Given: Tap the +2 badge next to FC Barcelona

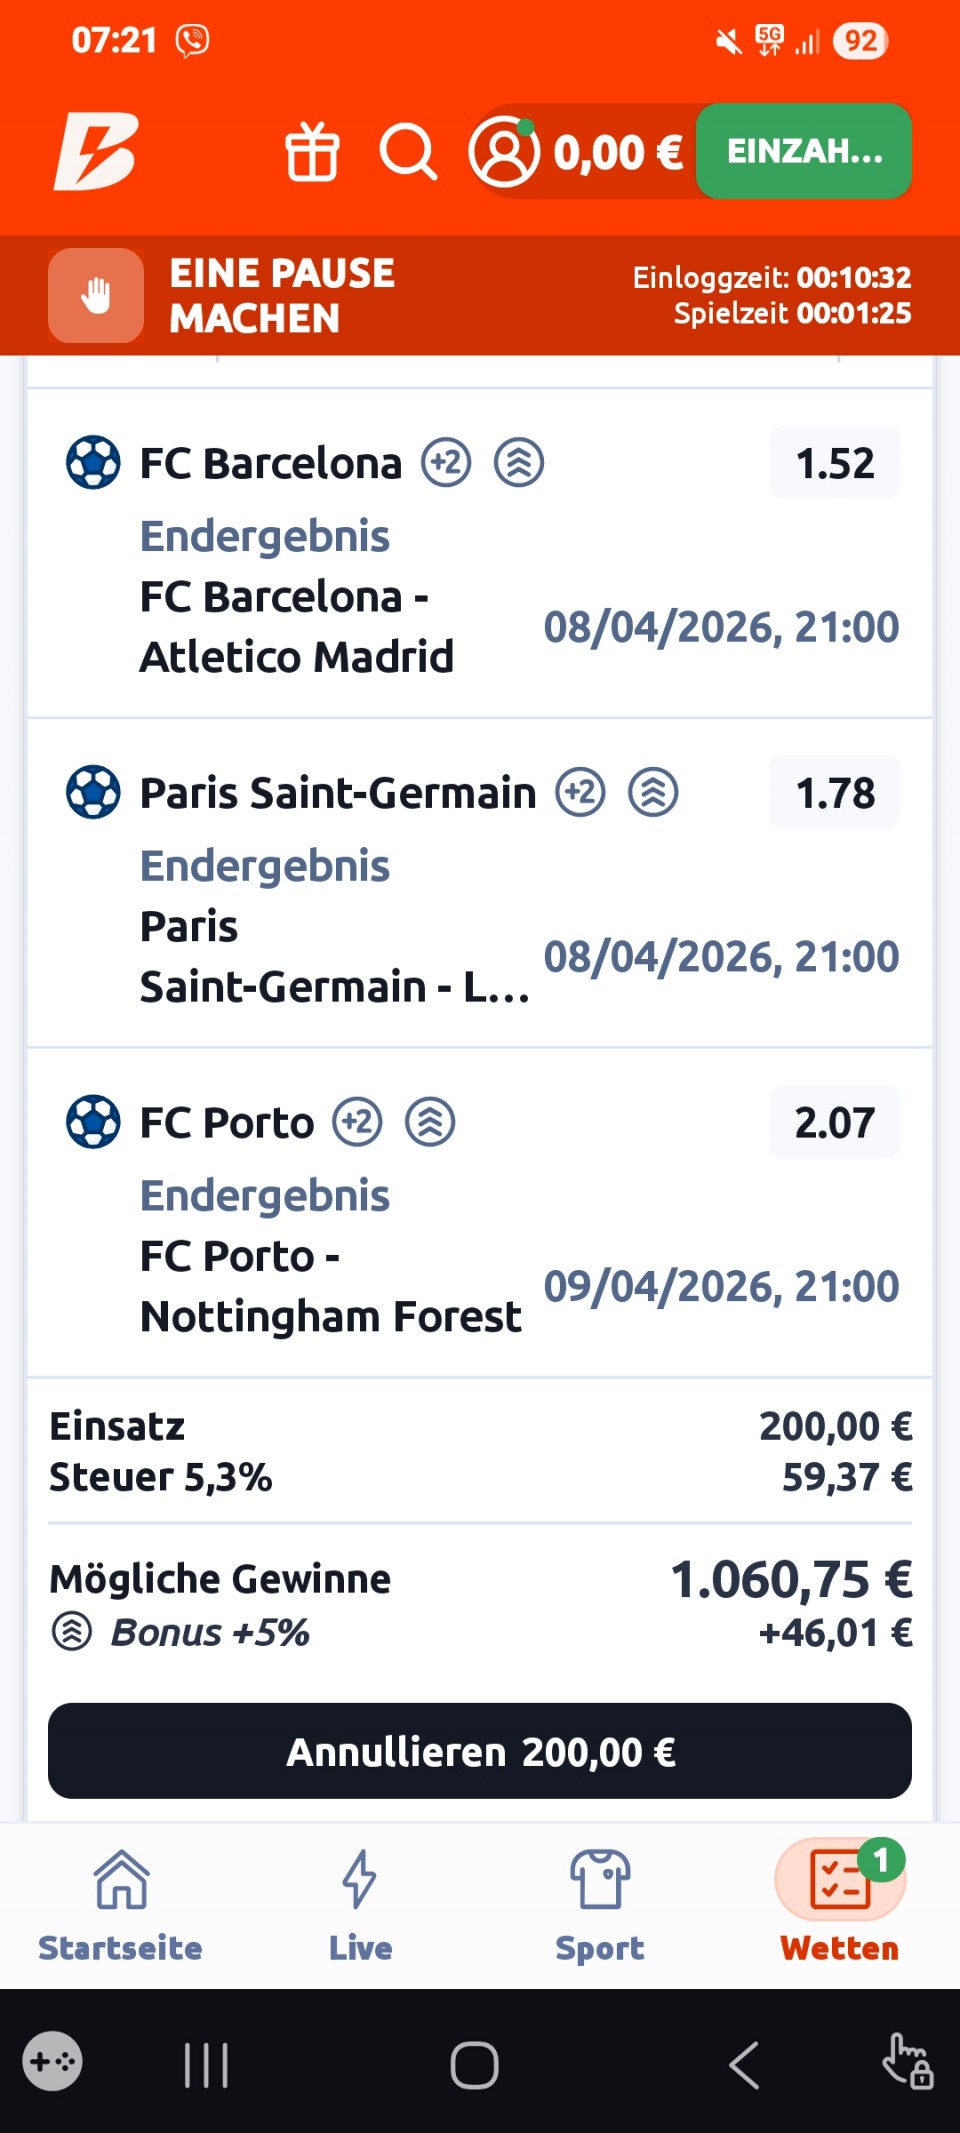Looking at the screenshot, I should (446, 463).
